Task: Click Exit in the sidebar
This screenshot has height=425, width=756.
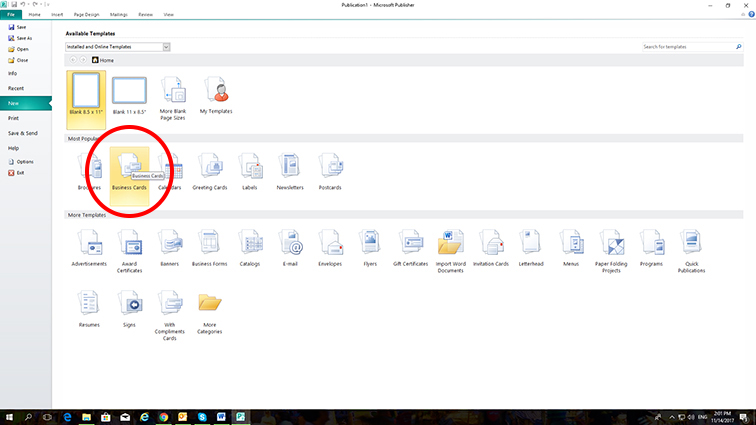Action: pos(16,173)
